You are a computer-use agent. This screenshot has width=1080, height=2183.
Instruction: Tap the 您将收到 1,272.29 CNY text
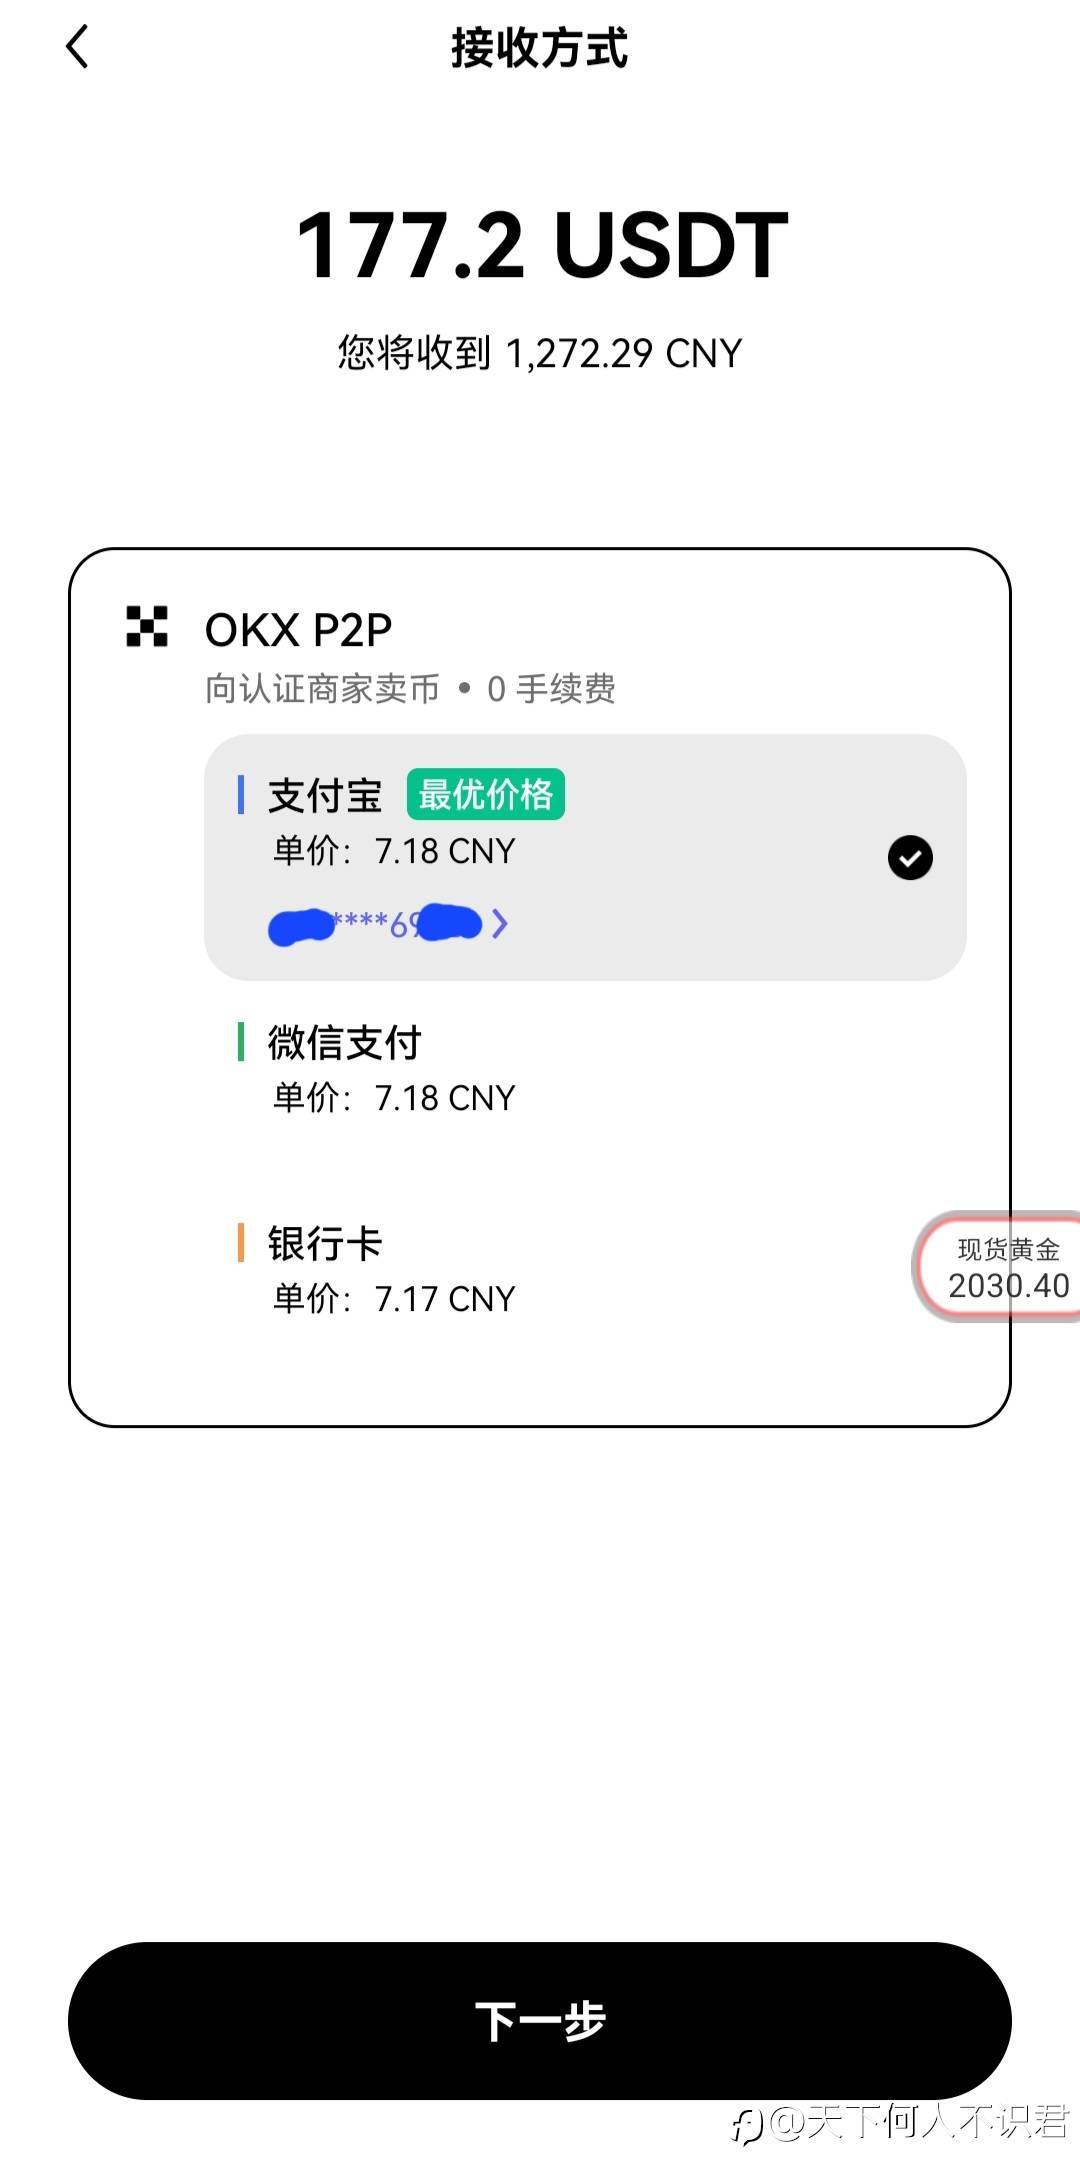point(540,353)
